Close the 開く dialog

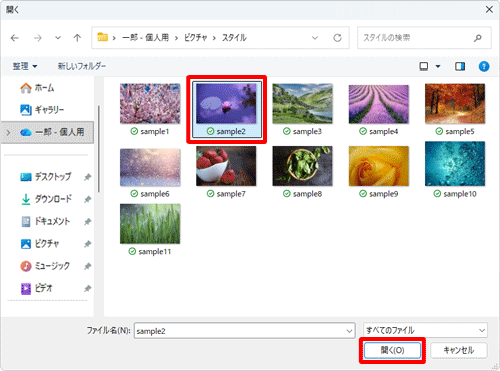coord(489,9)
